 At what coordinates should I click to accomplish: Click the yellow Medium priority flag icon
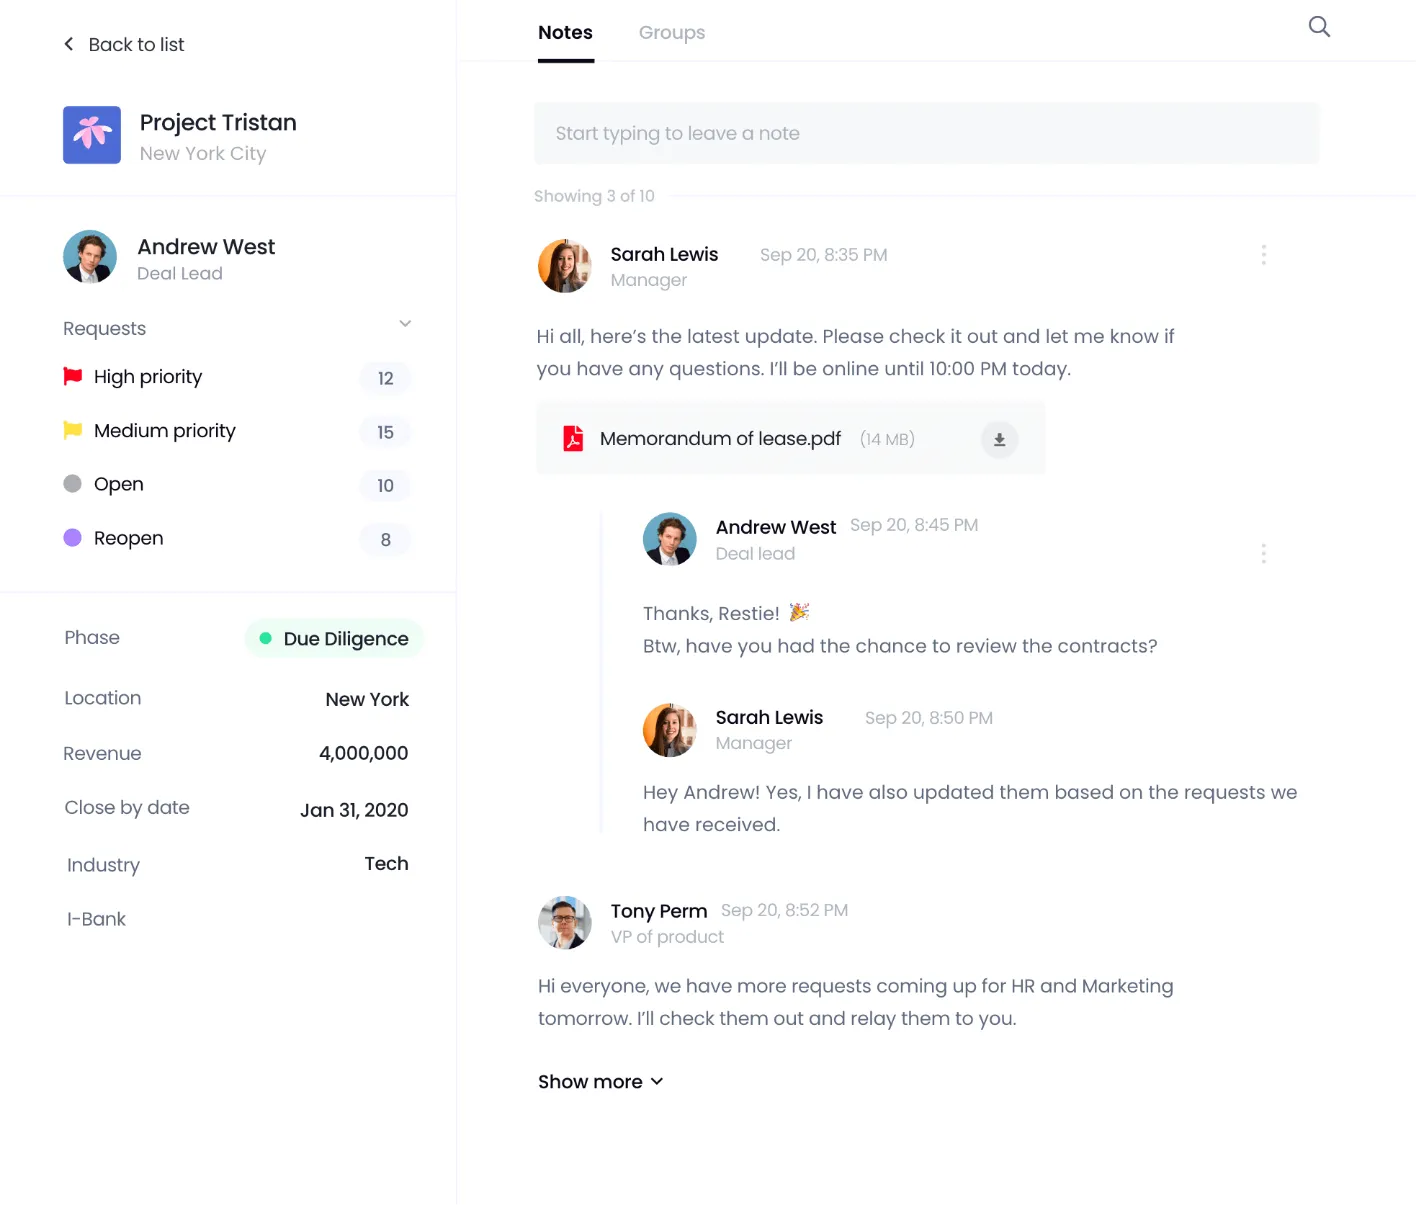coord(73,430)
